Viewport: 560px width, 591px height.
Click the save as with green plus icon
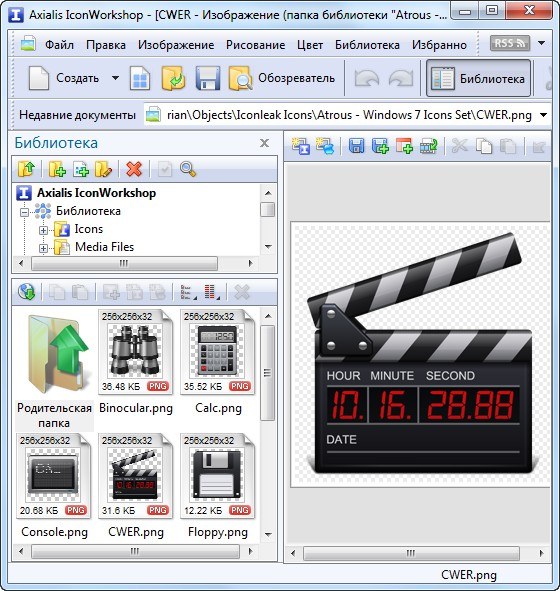(x=380, y=146)
